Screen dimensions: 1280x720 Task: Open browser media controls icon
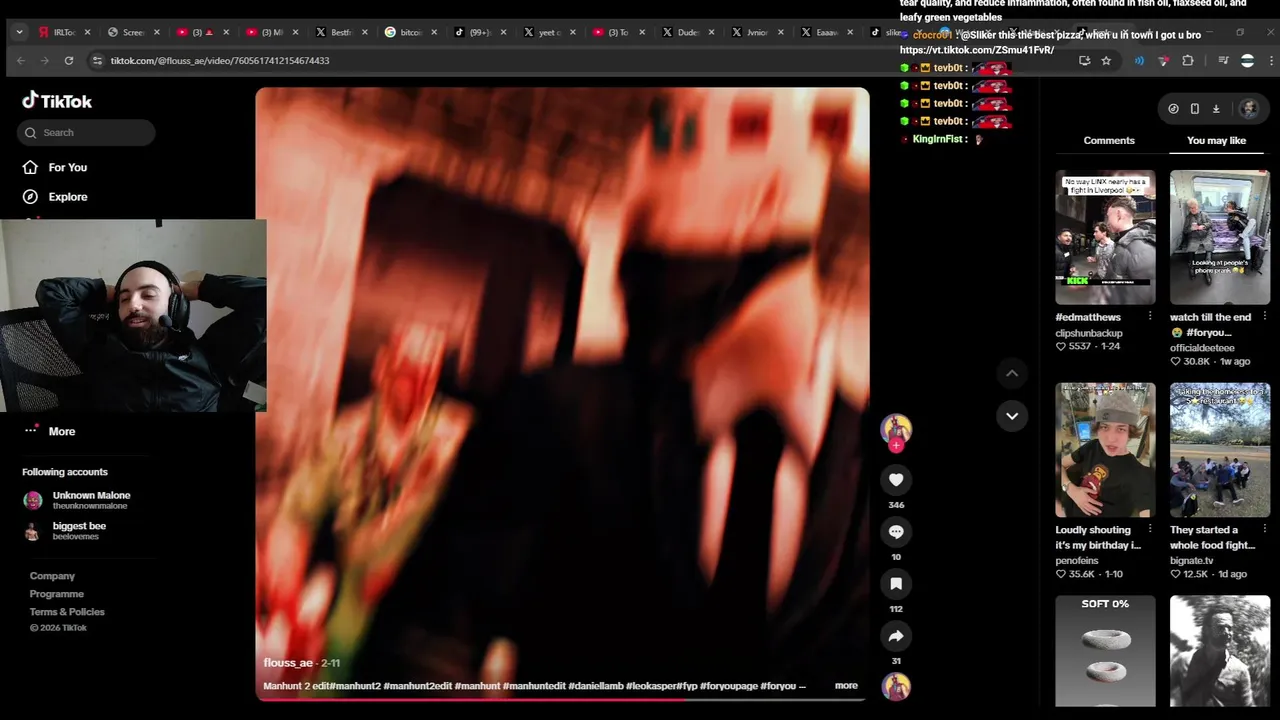1223,61
